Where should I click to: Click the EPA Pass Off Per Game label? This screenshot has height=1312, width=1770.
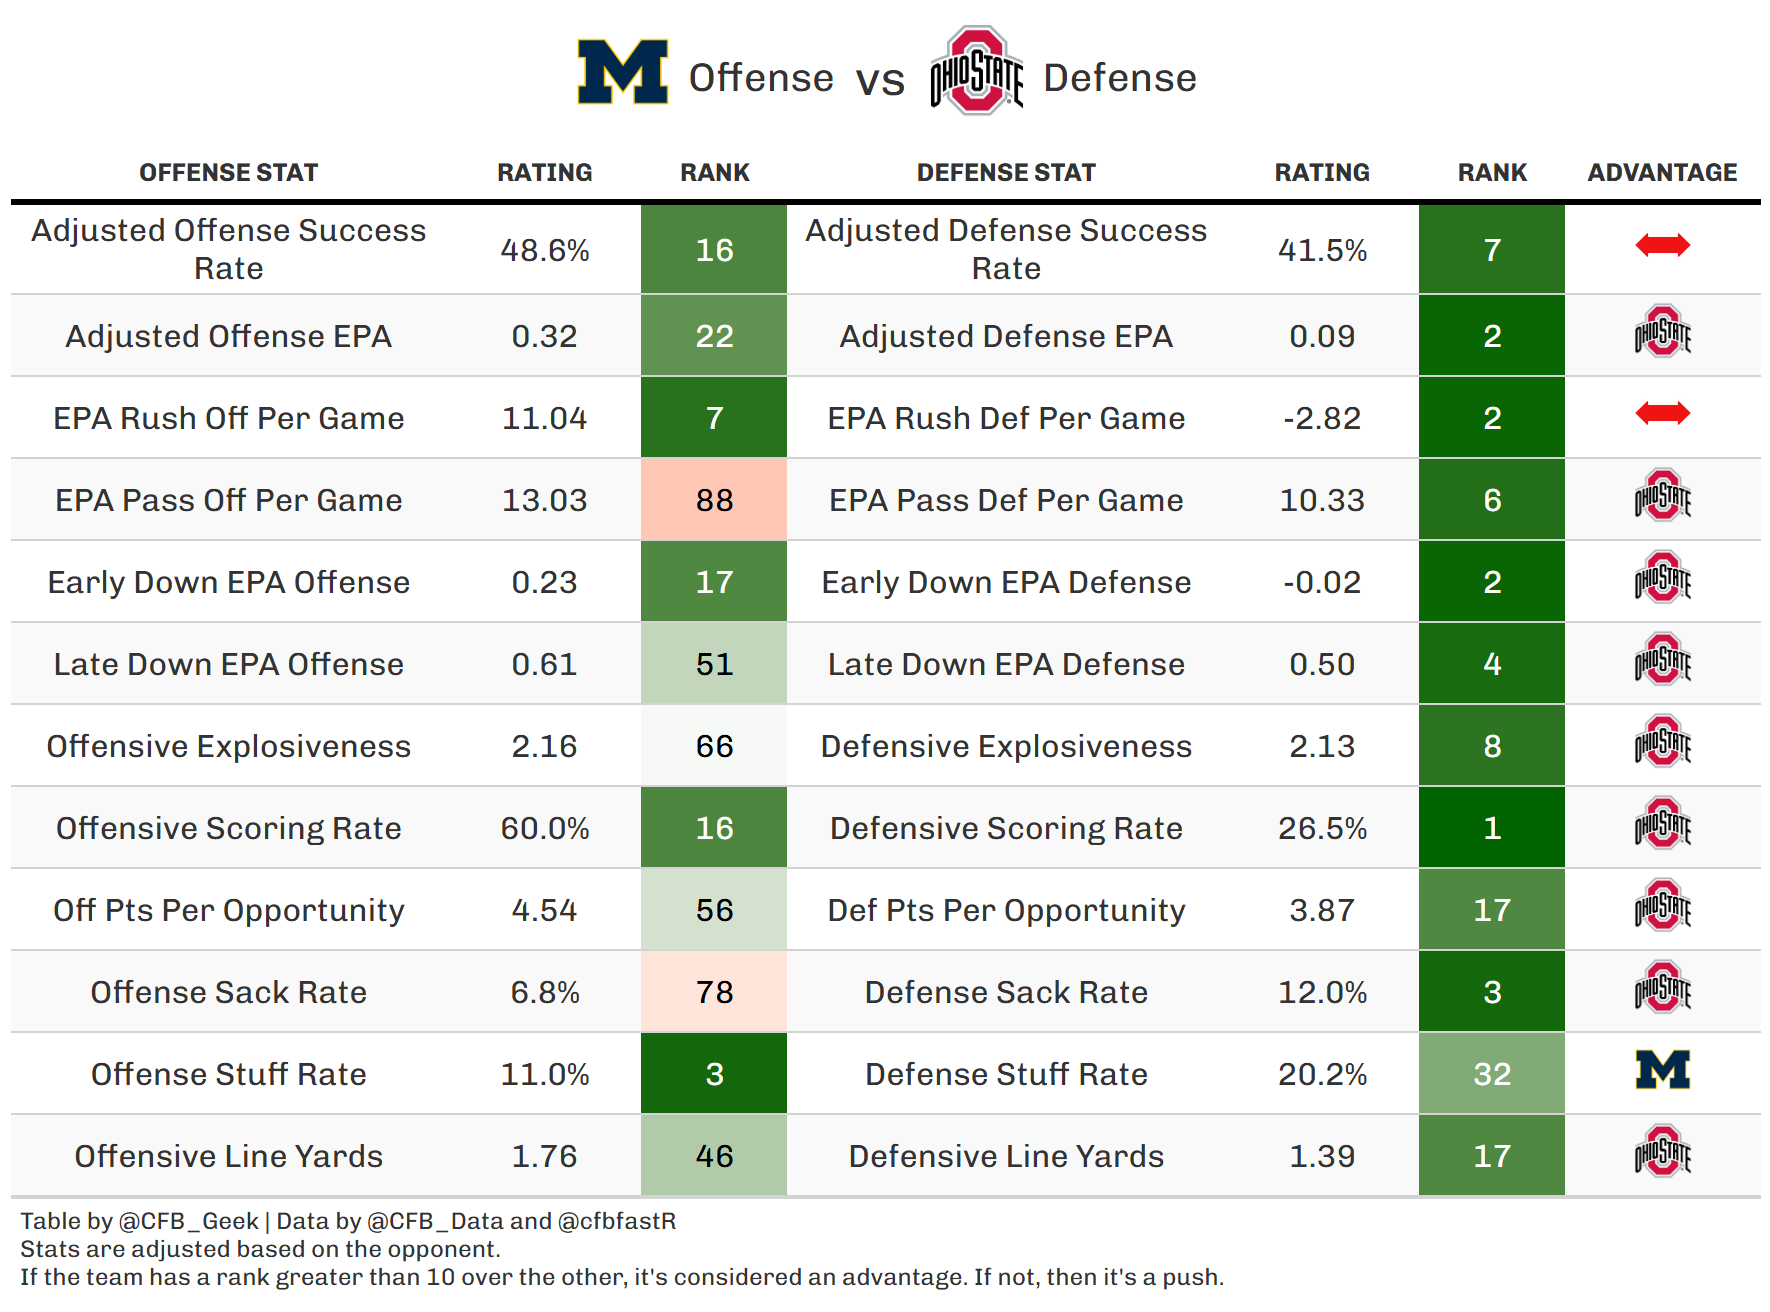tap(228, 500)
